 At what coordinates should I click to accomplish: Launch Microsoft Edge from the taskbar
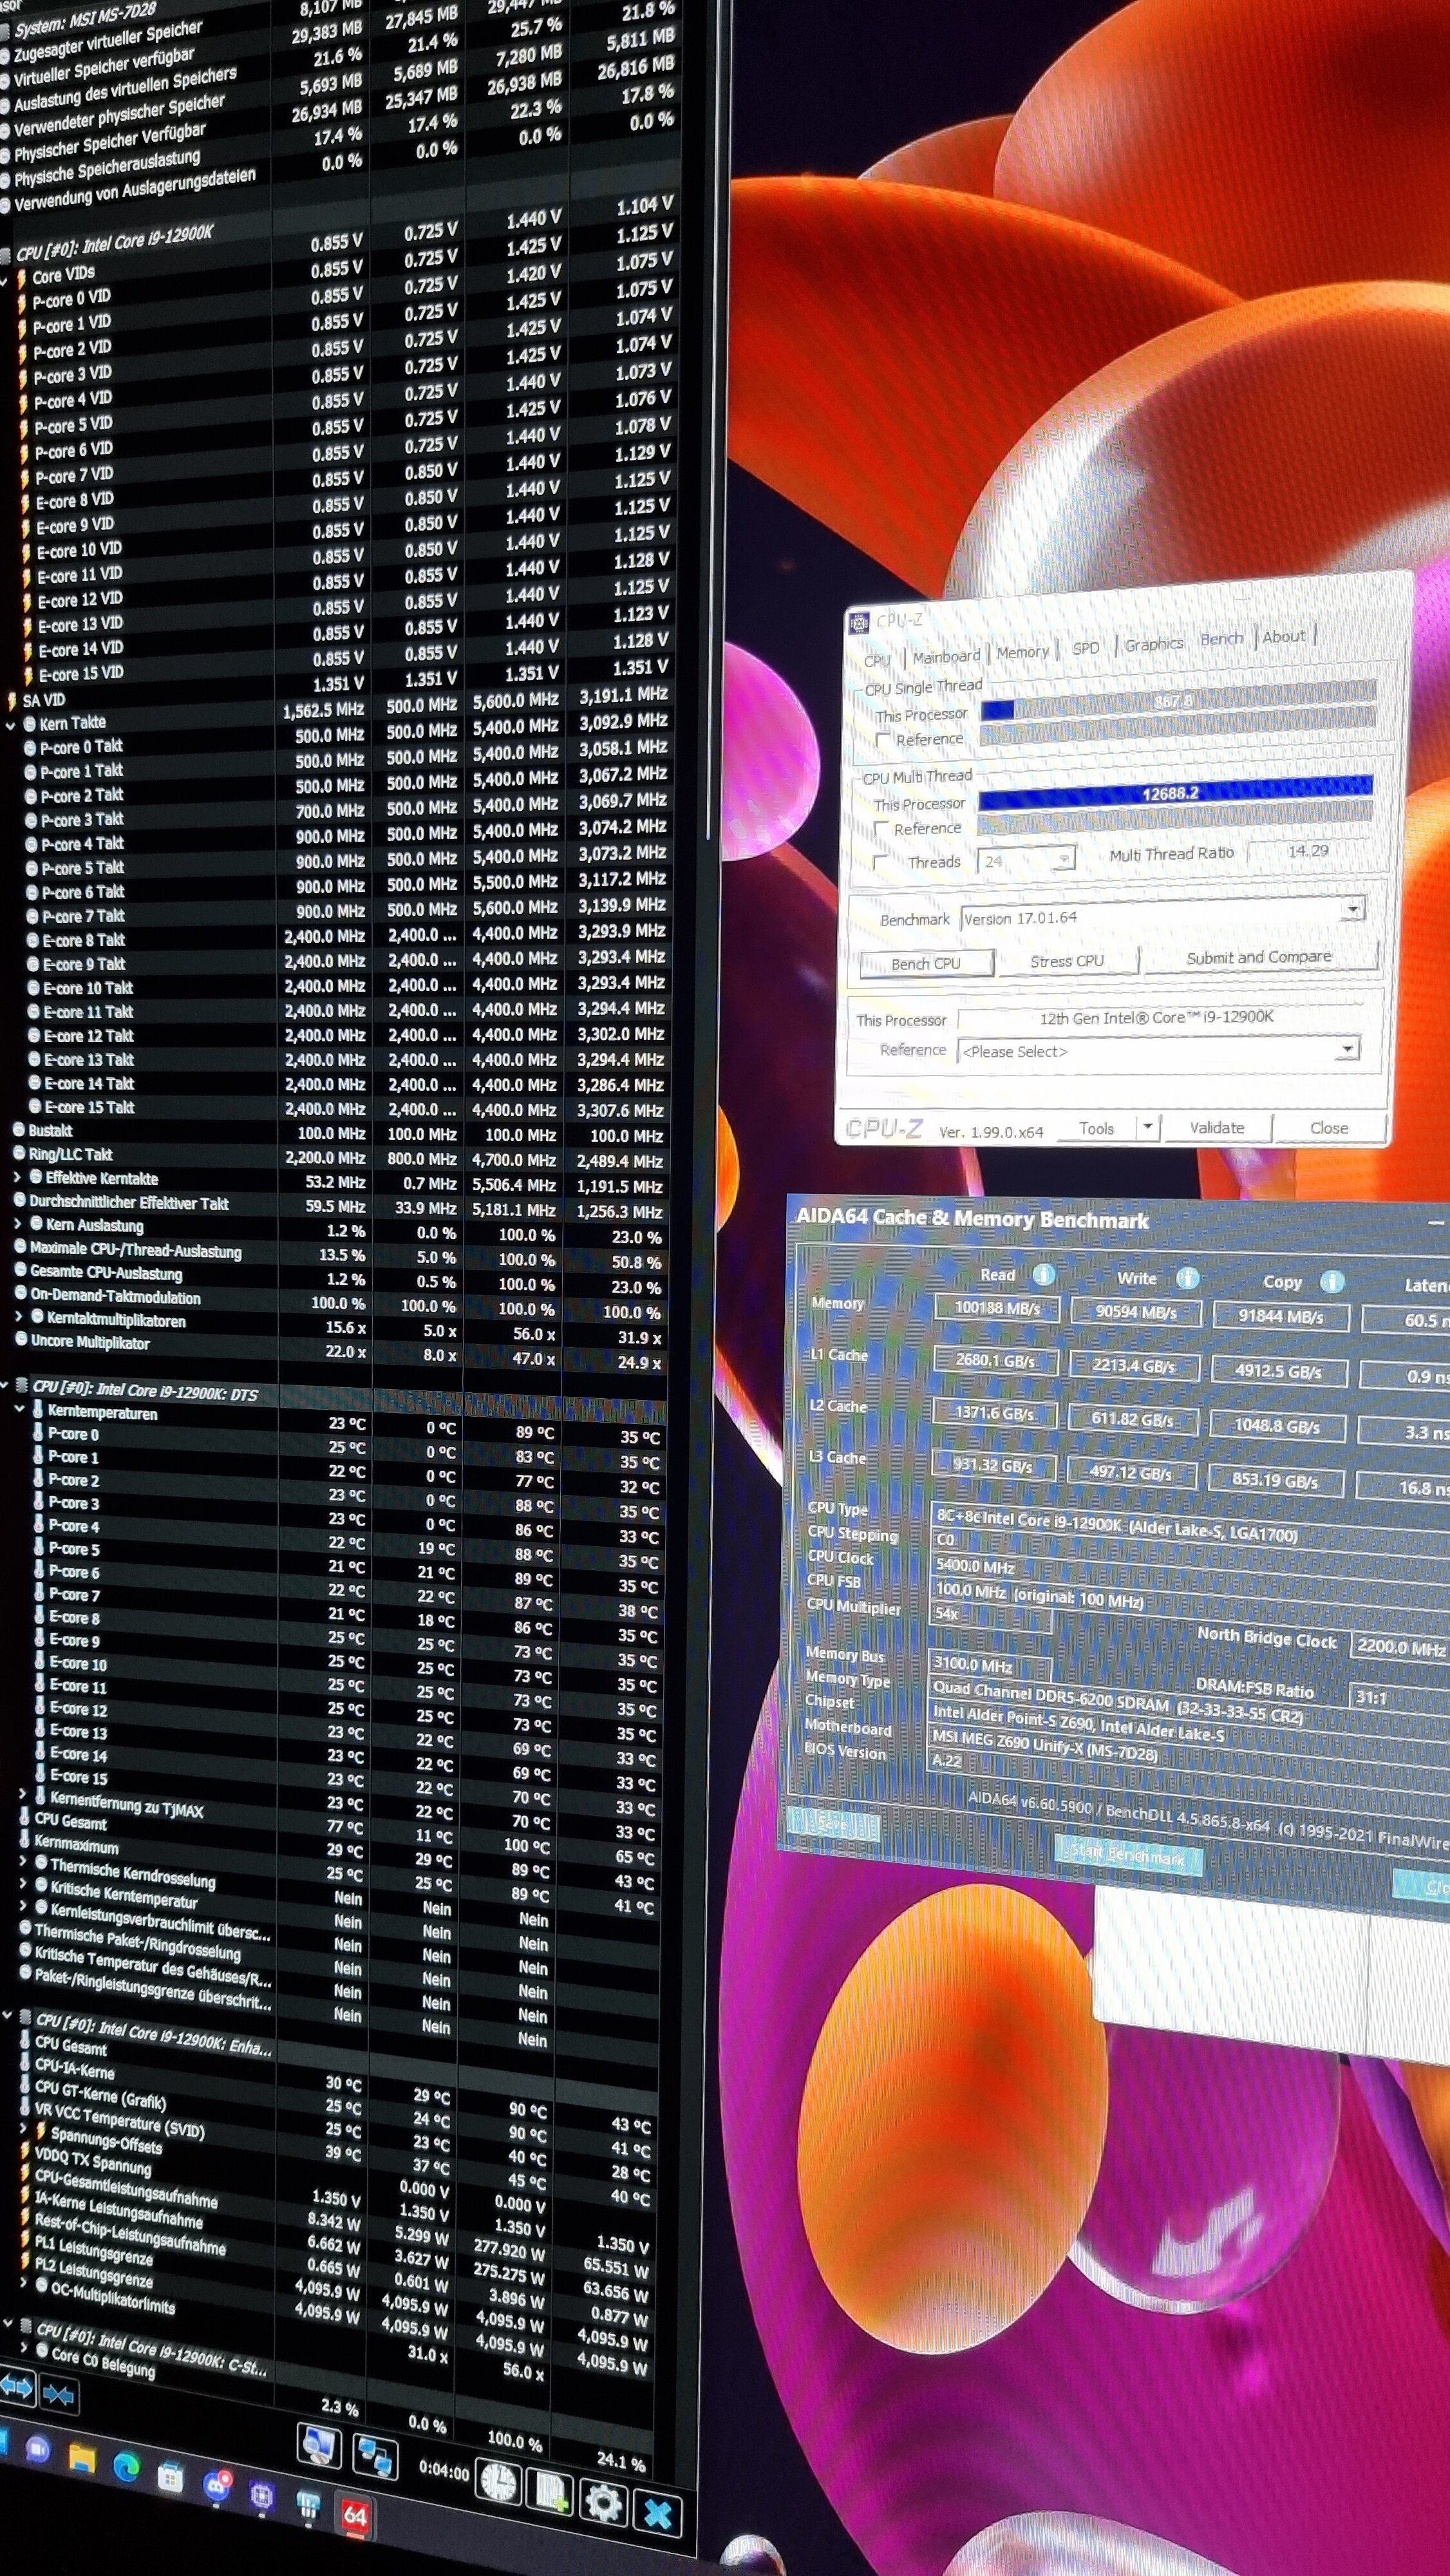click(x=126, y=2468)
